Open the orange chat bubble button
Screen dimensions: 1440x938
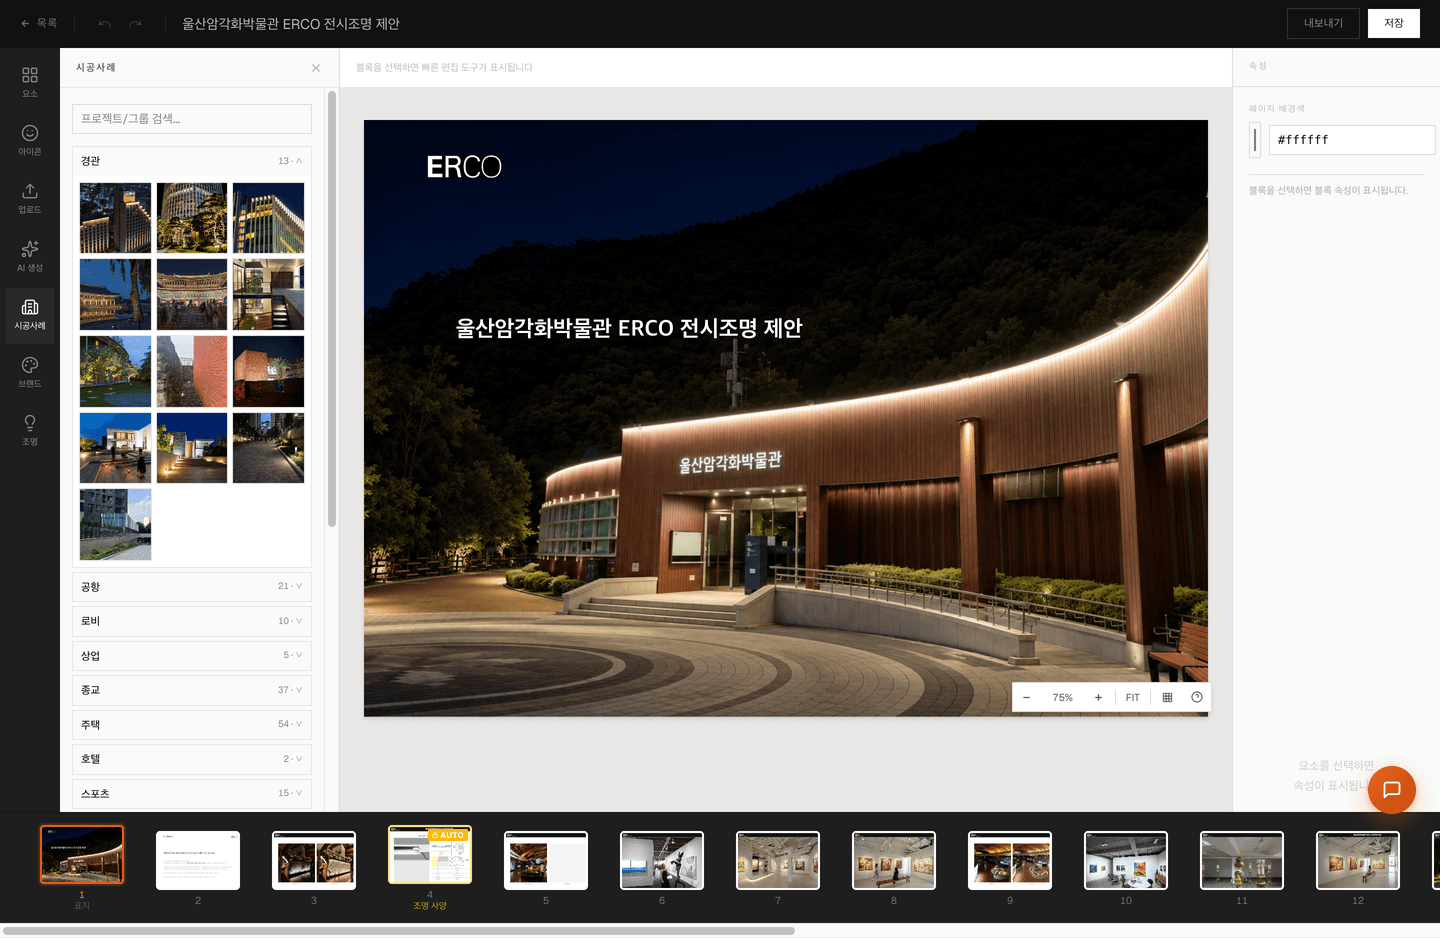click(1392, 790)
